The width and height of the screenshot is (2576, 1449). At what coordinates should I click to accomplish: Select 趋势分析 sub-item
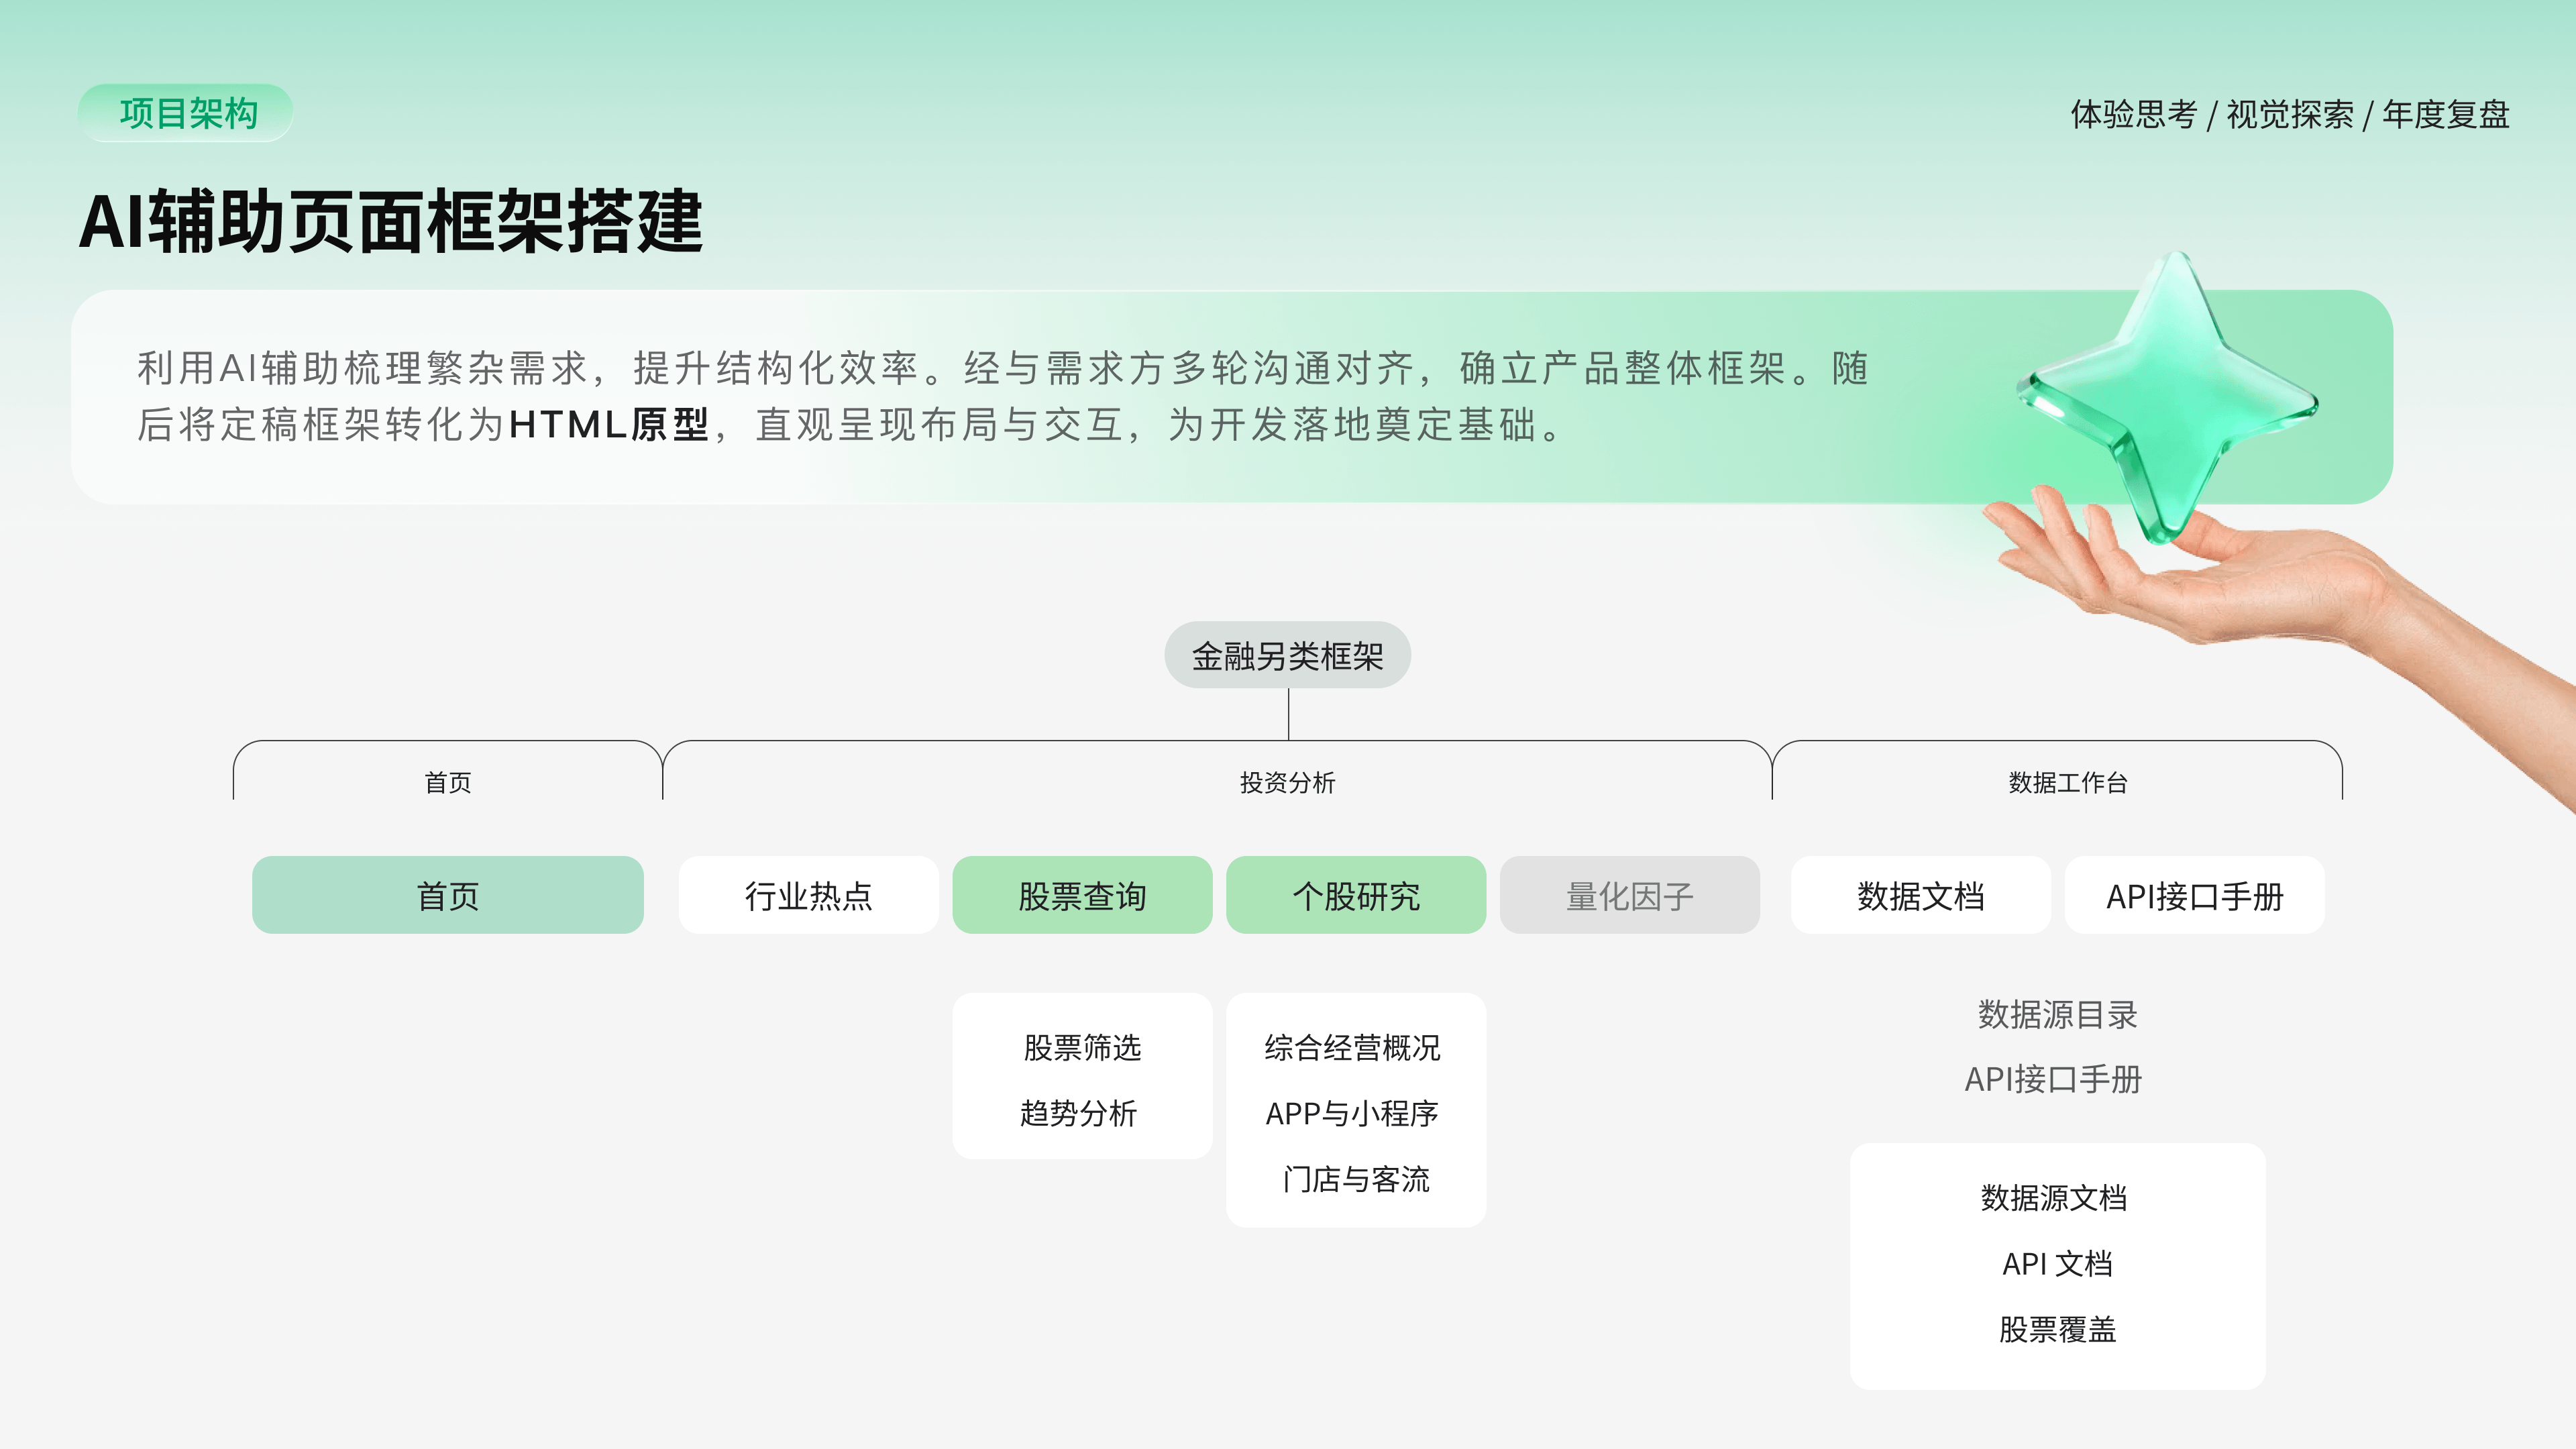tap(1078, 1113)
